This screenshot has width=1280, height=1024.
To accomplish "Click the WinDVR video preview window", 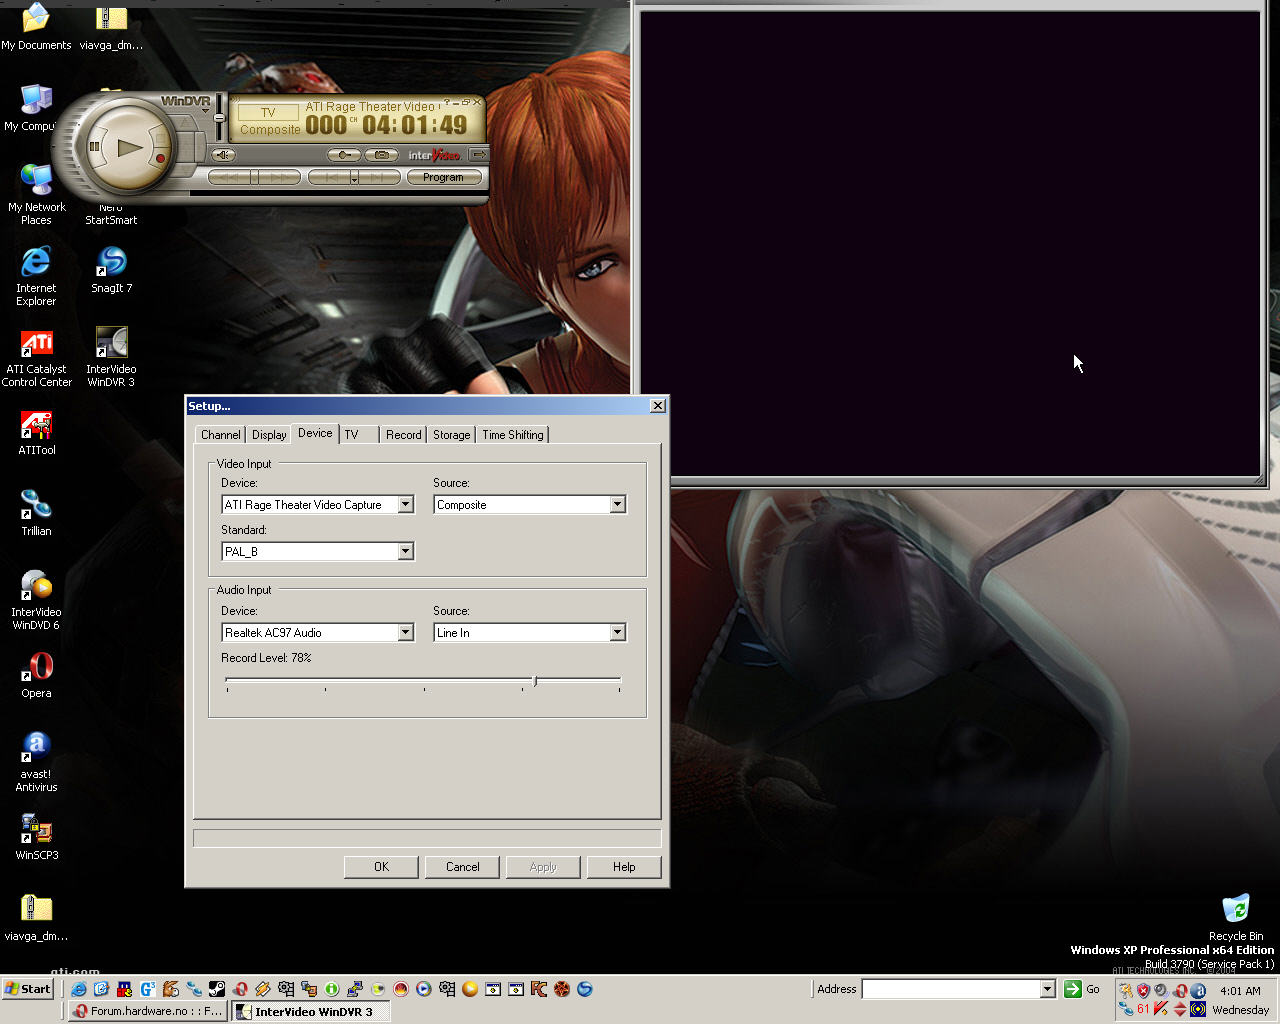I will point(950,243).
